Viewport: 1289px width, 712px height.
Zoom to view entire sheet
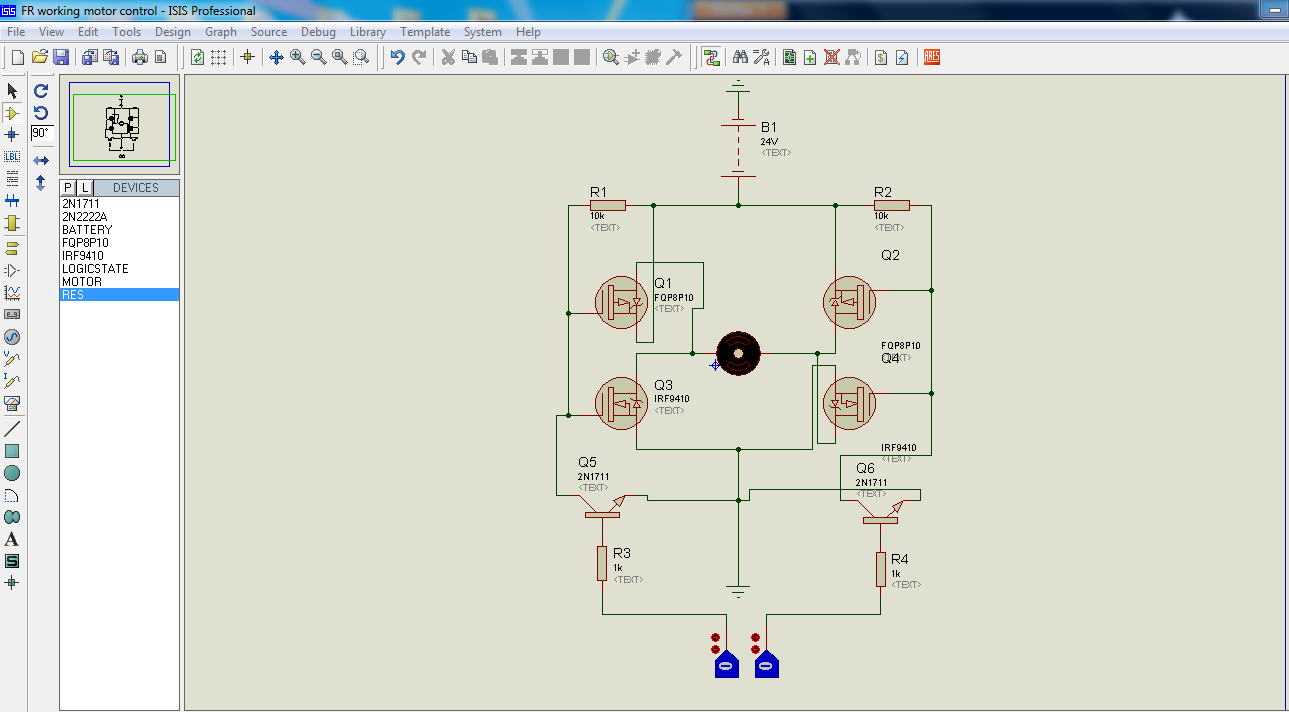340,57
